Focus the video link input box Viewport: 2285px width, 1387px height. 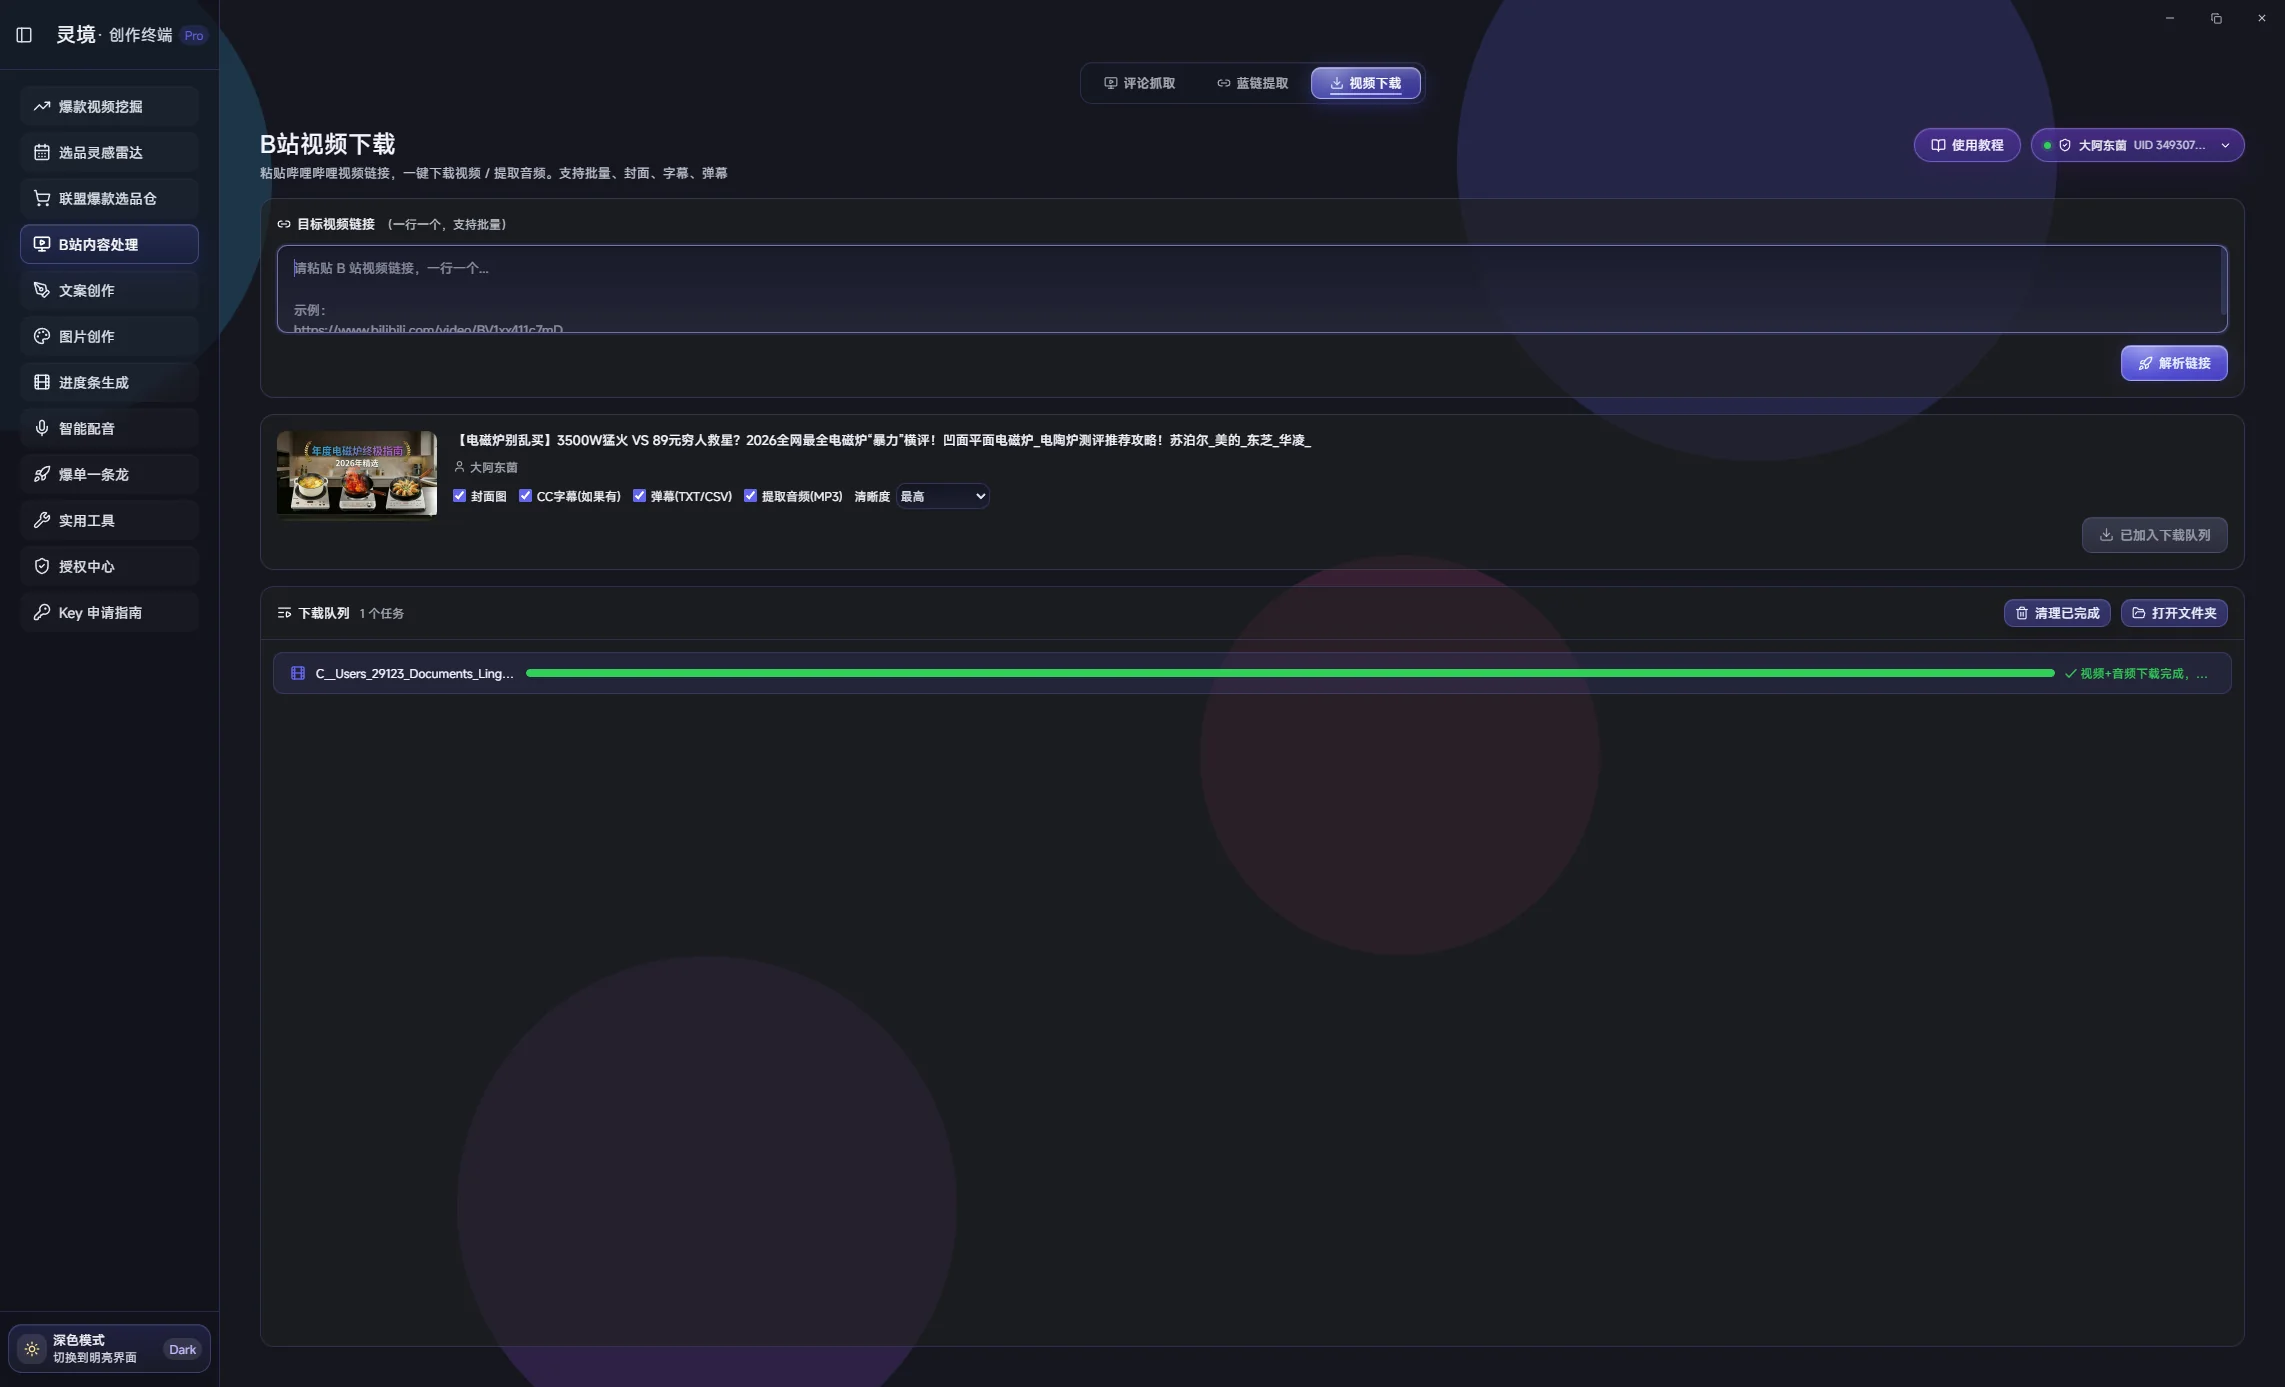pyautogui.click(x=1251, y=289)
